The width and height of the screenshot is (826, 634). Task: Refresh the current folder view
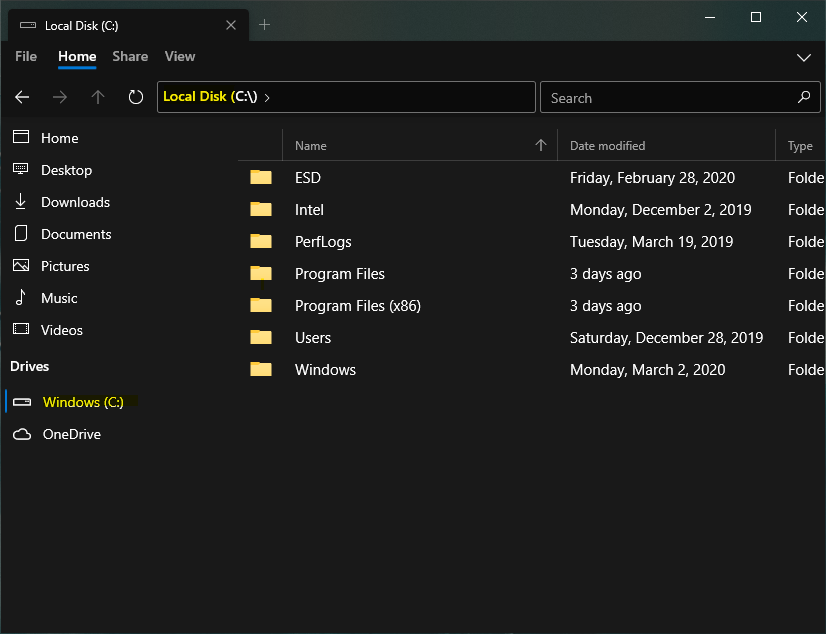coord(136,97)
